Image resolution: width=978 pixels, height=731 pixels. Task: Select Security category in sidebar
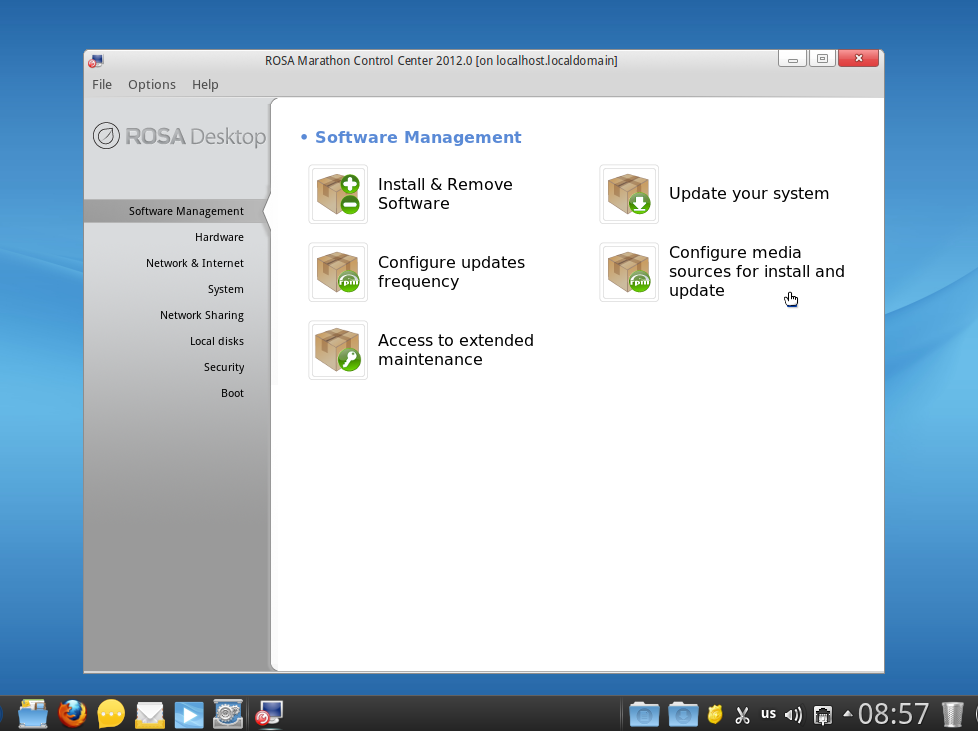pos(223,367)
